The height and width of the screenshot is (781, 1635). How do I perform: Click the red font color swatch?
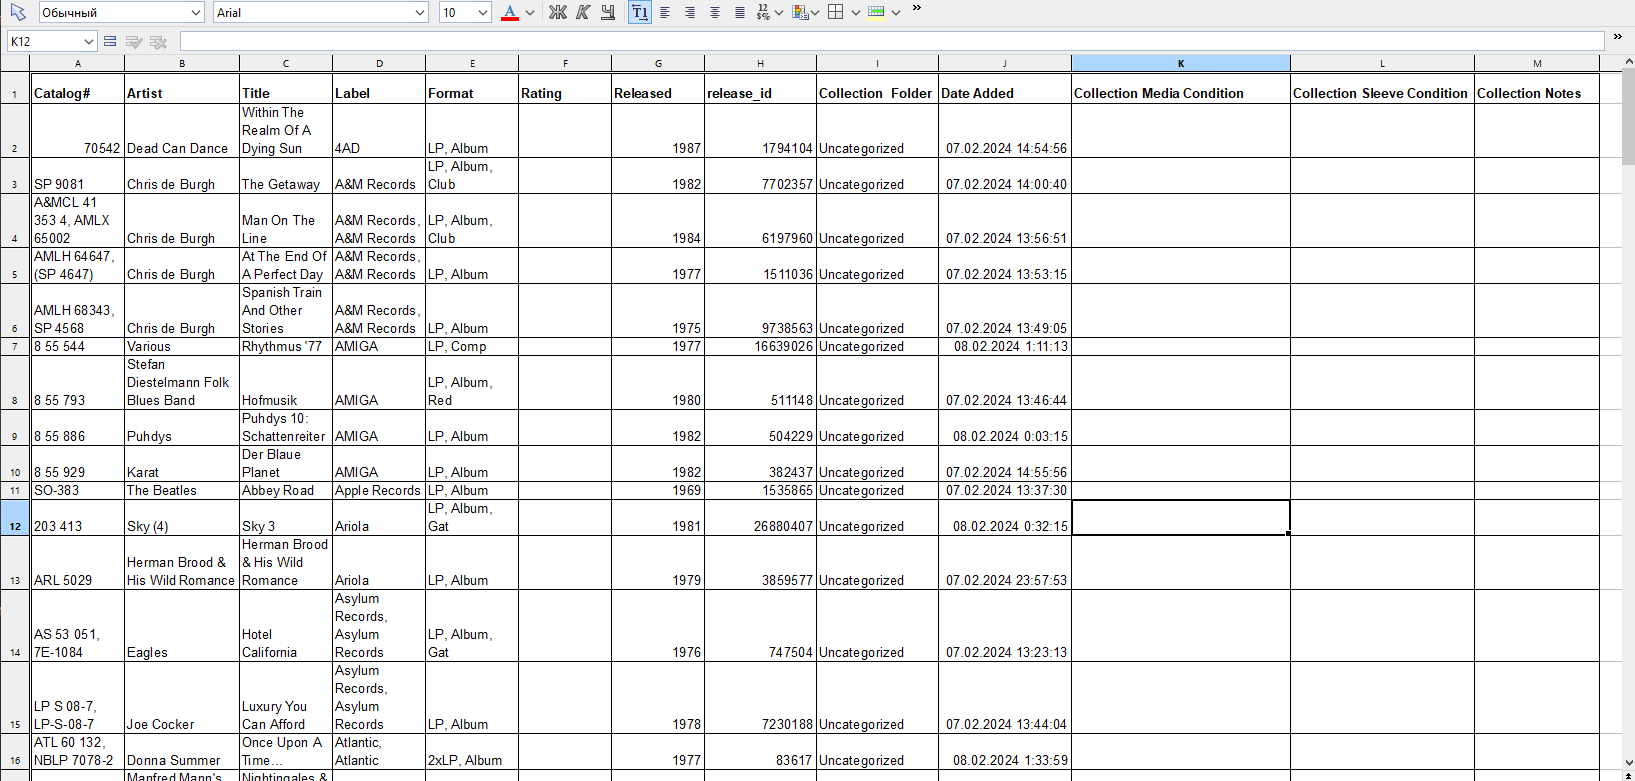click(x=510, y=12)
